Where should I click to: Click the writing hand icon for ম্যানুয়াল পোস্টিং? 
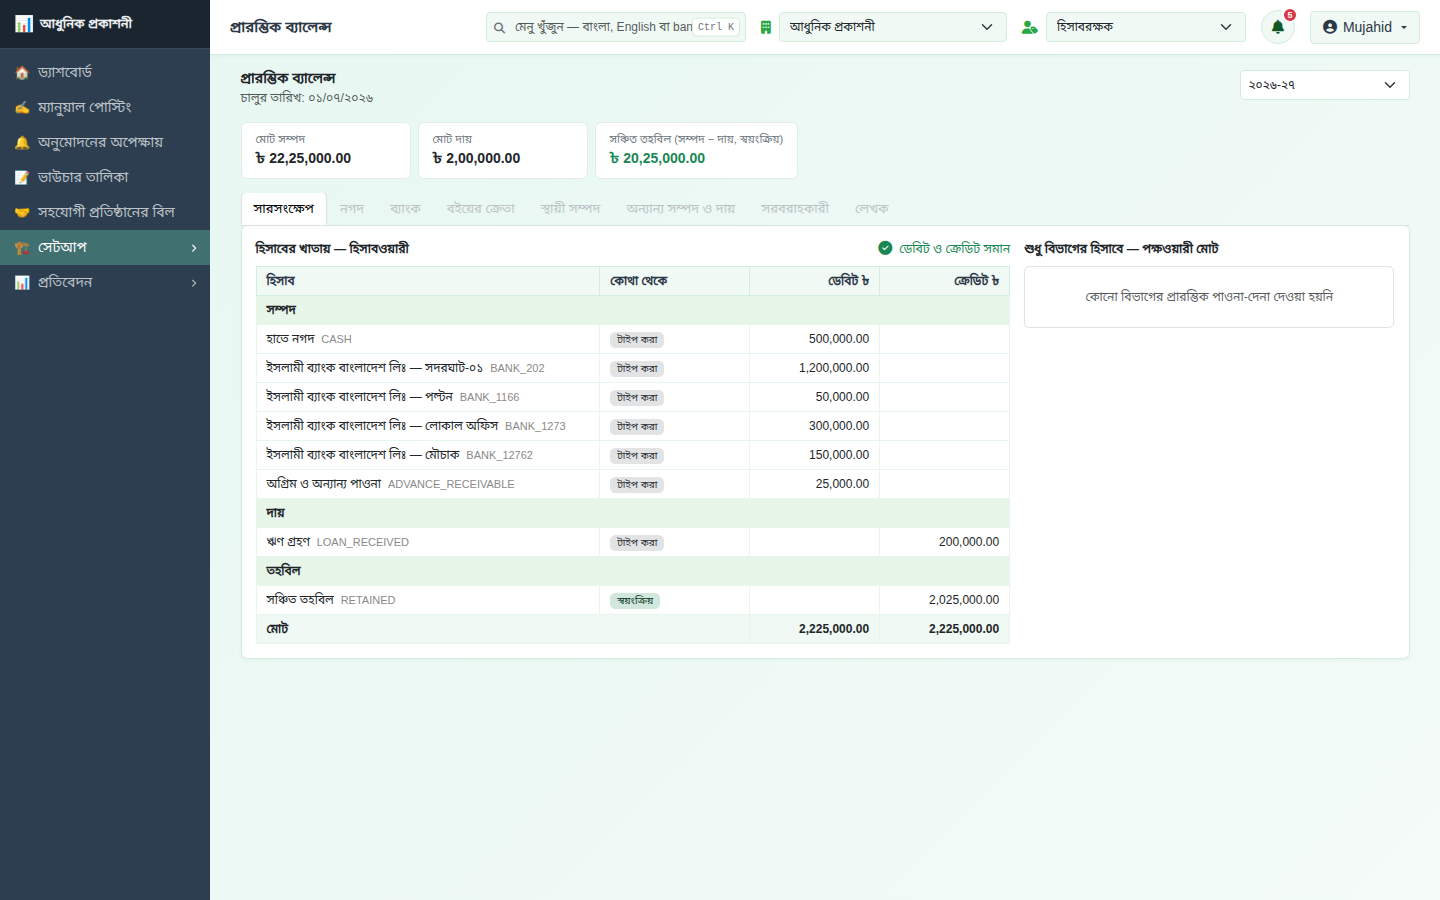tap(22, 108)
